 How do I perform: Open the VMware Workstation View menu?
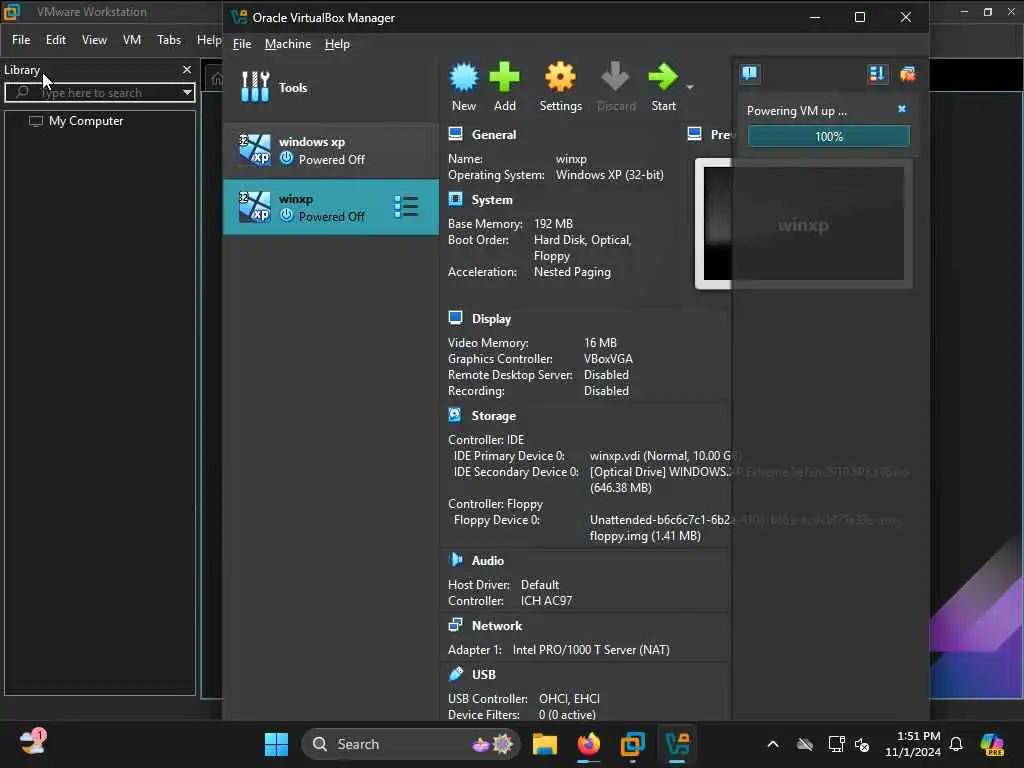tap(94, 40)
